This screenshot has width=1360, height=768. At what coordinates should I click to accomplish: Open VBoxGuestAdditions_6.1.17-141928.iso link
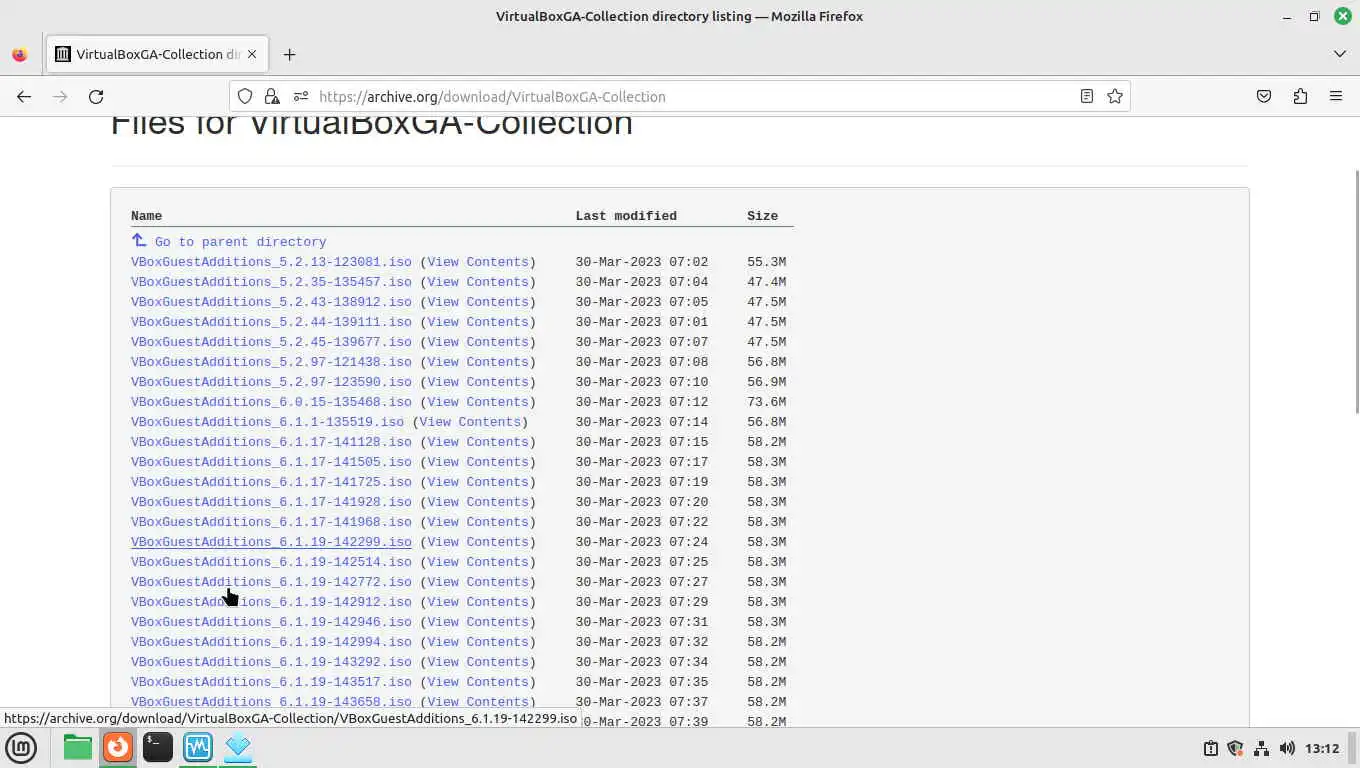[271, 502]
